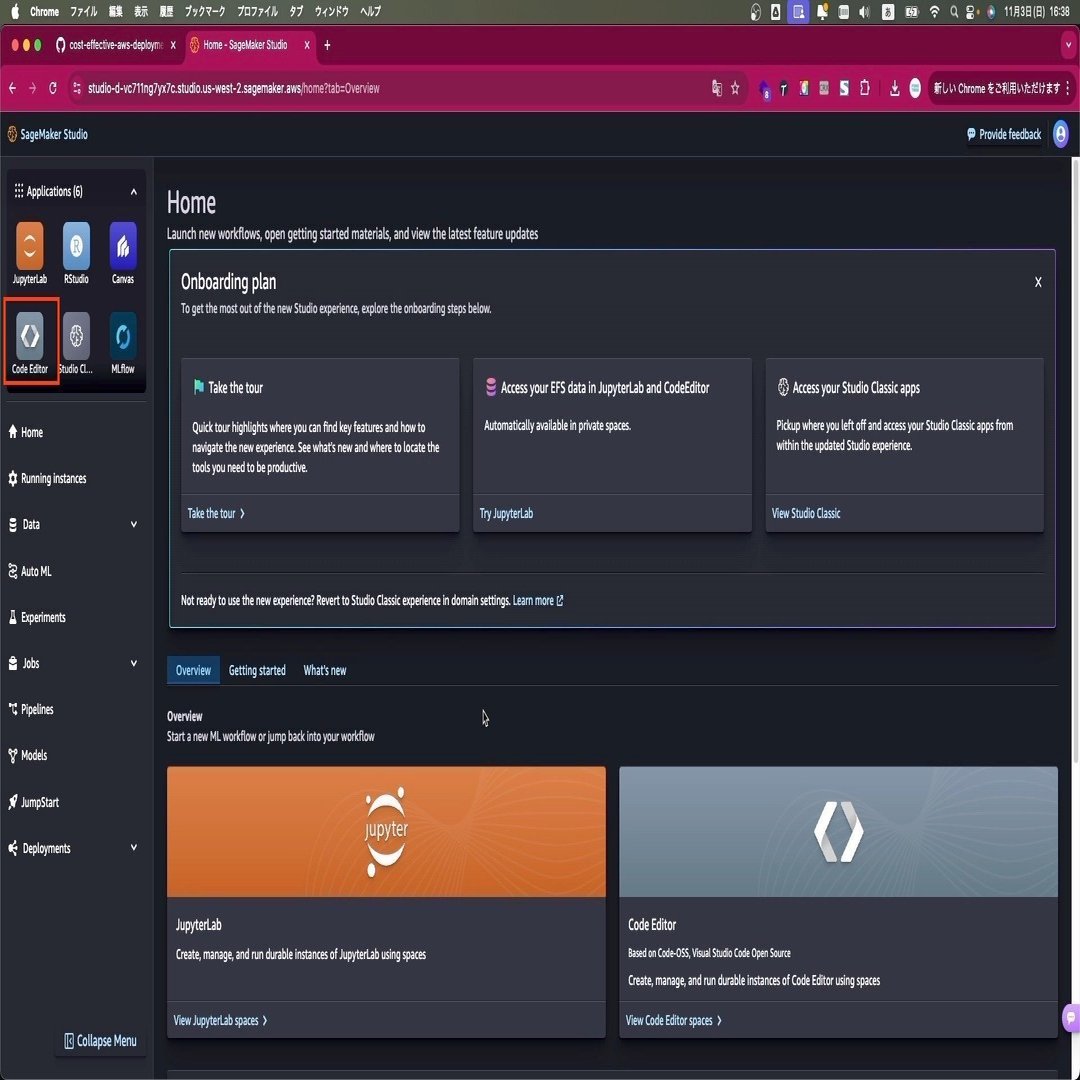The width and height of the screenshot is (1080, 1080).
Task: Select the Home - SageMaker Studio tab
Action: (x=245, y=45)
